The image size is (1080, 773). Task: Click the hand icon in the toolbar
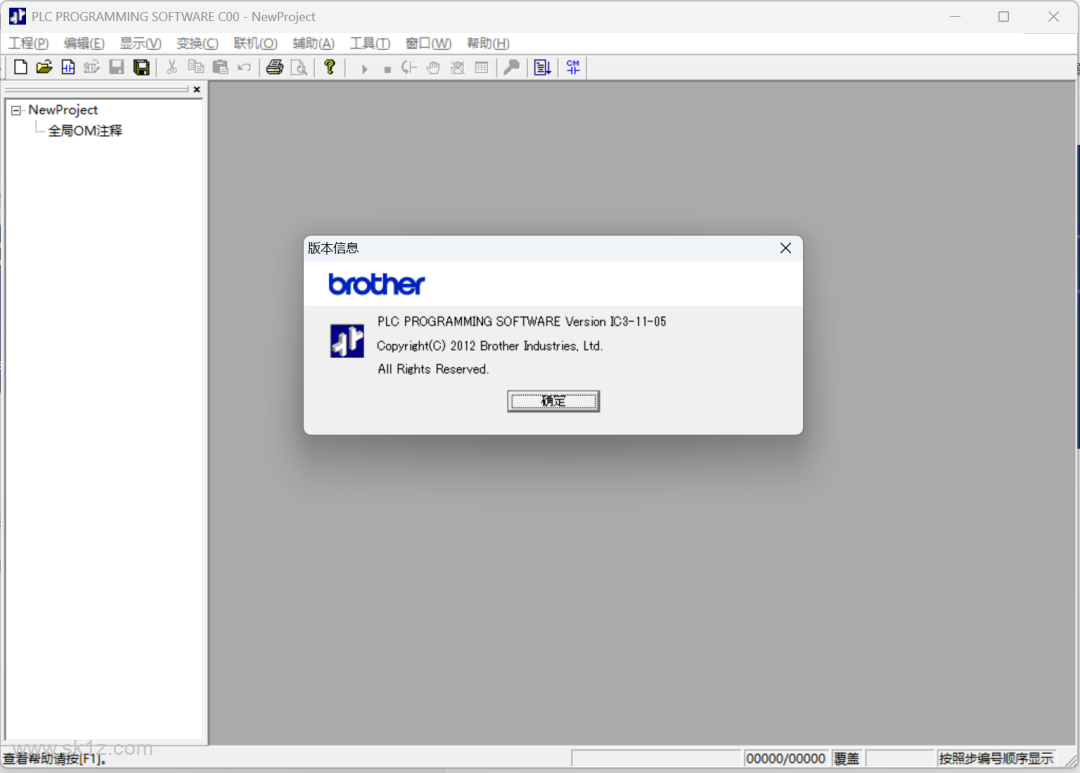click(433, 68)
